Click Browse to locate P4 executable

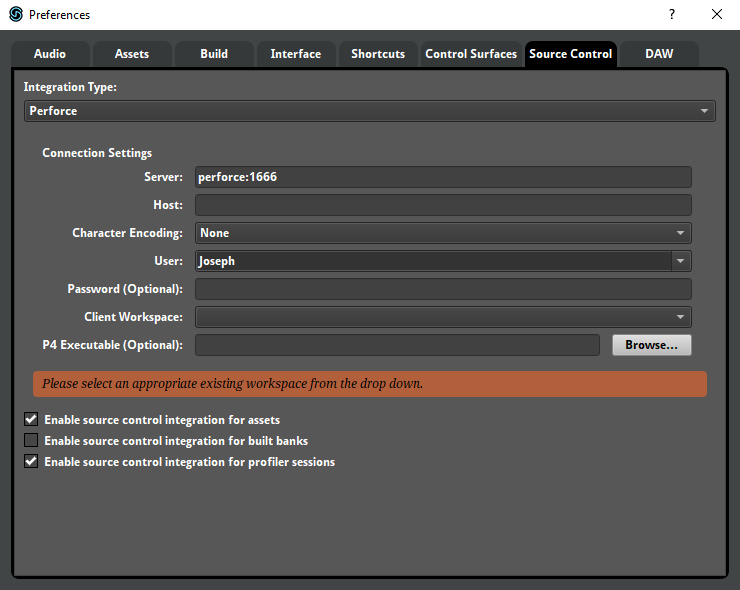[651, 345]
